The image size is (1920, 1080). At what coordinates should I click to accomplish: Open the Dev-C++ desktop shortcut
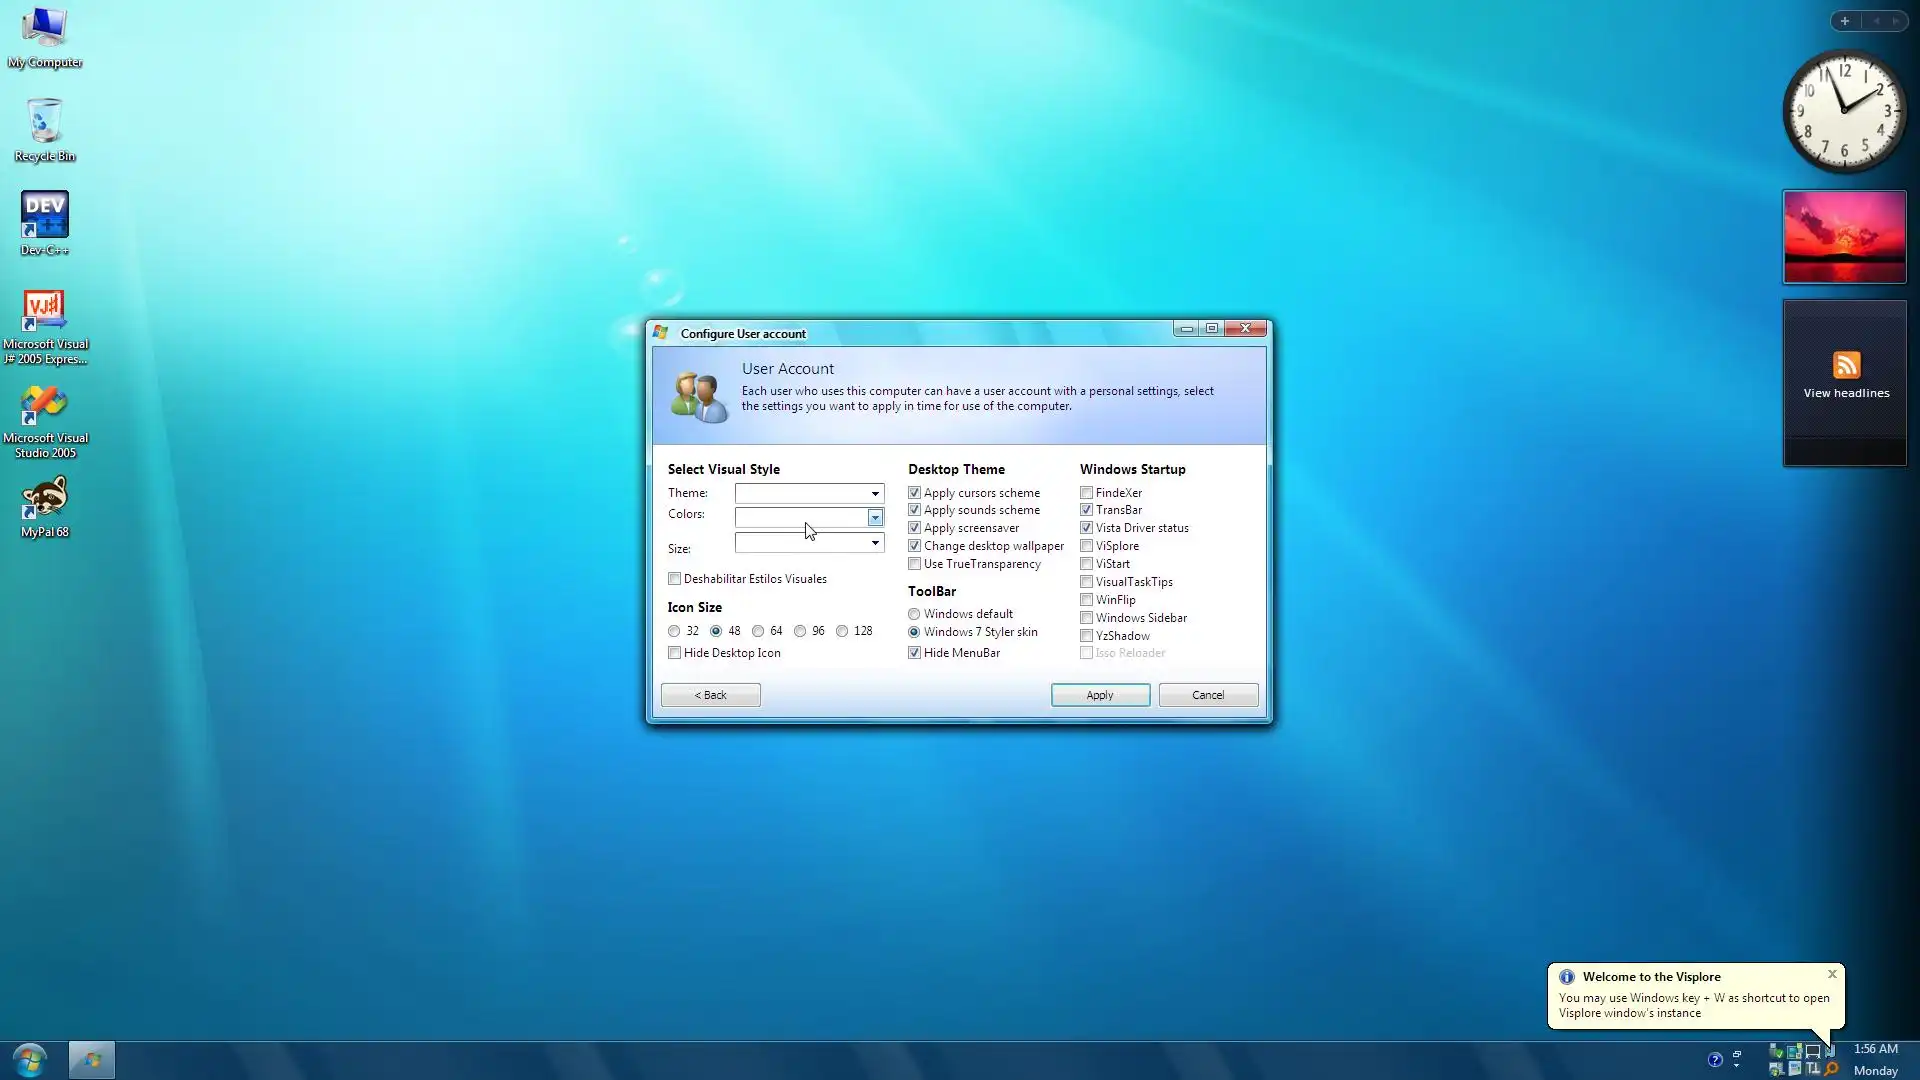pos(45,216)
